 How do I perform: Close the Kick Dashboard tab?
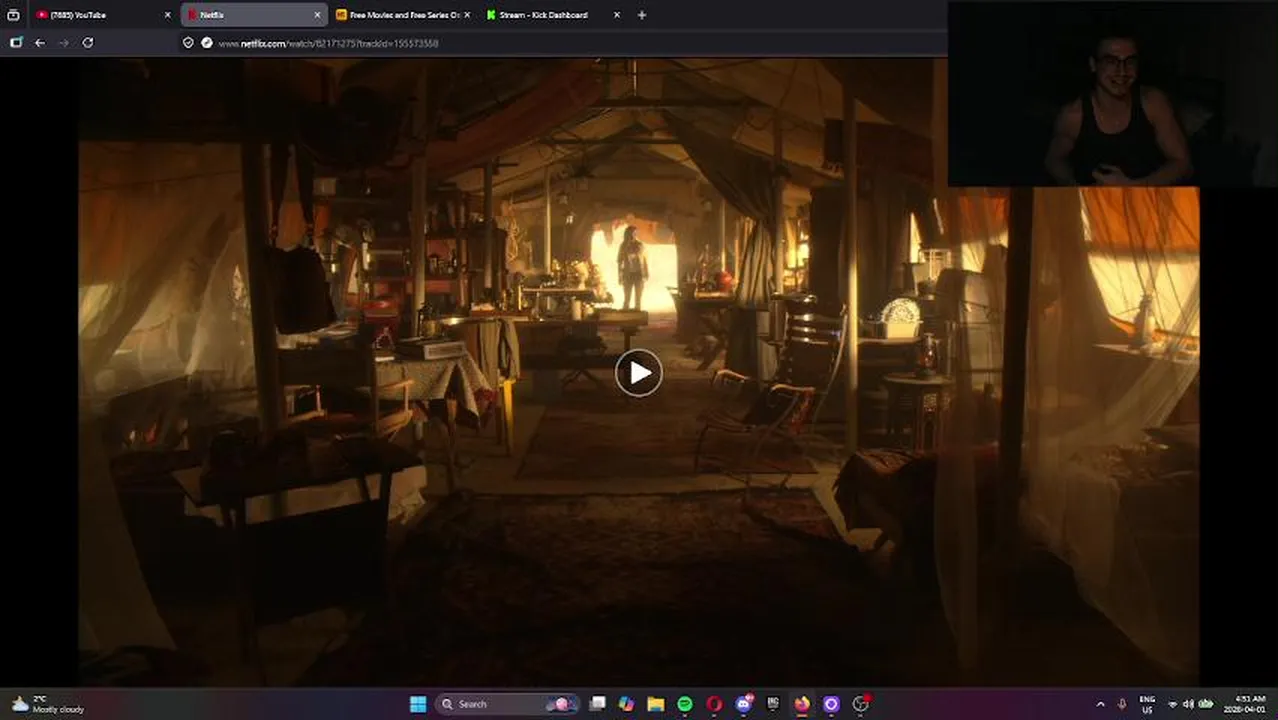point(616,15)
